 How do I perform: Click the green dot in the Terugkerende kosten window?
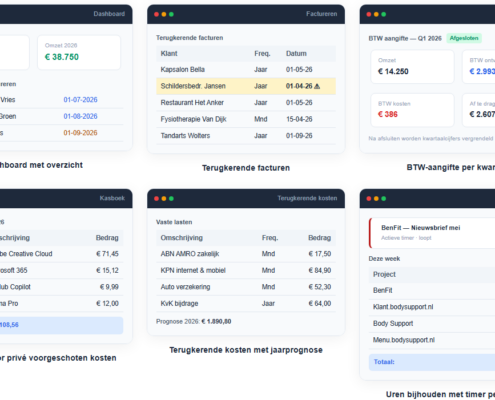(171, 199)
